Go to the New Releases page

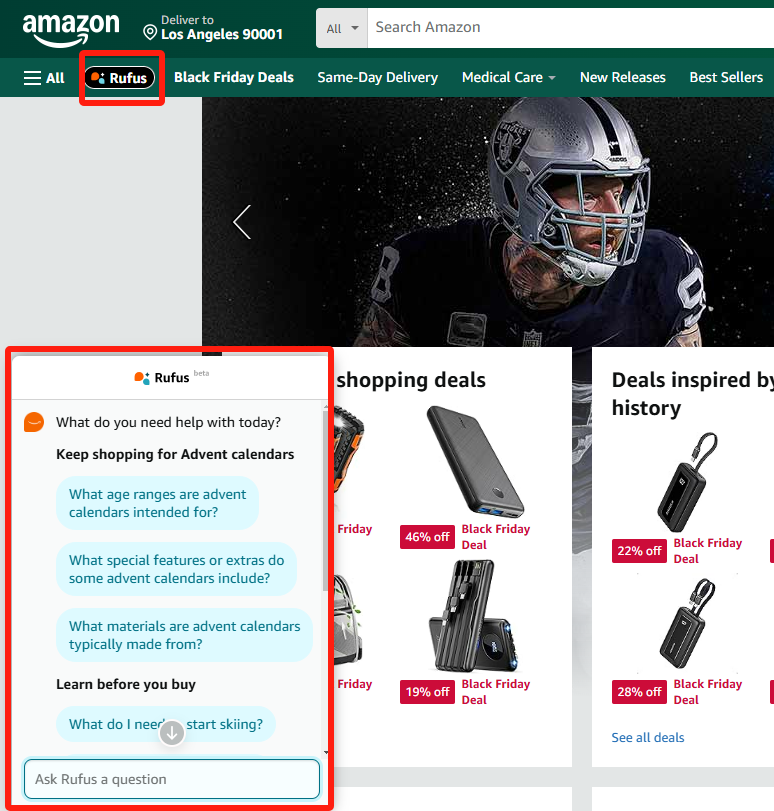coord(622,78)
